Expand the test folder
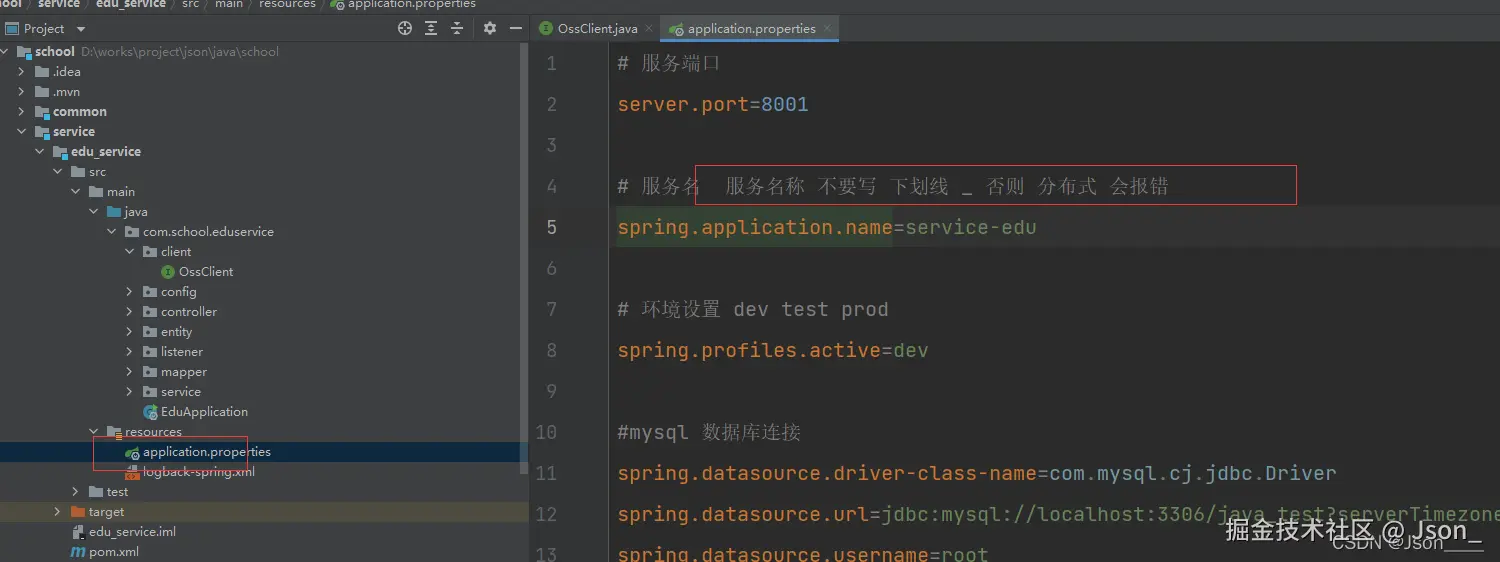The width and height of the screenshot is (1500, 562). pyautogui.click(x=76, y=492)
